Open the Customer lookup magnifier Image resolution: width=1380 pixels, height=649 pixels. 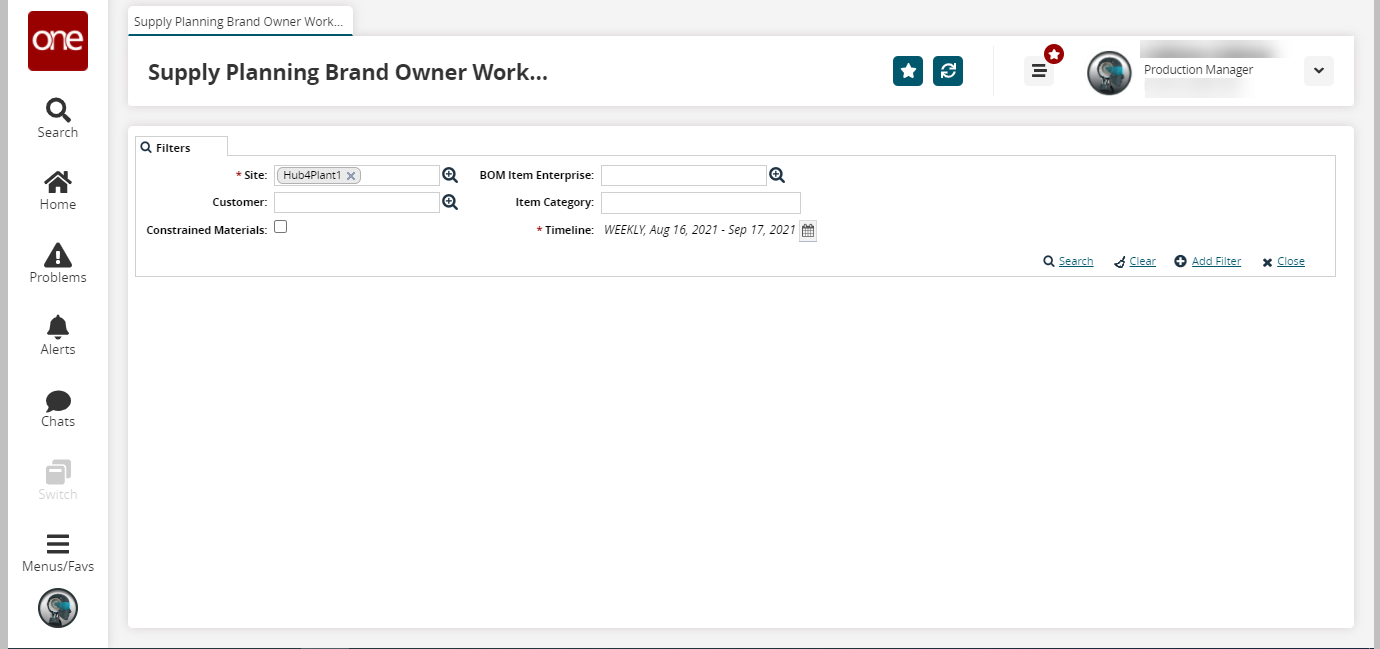click(x=450, y=202)
